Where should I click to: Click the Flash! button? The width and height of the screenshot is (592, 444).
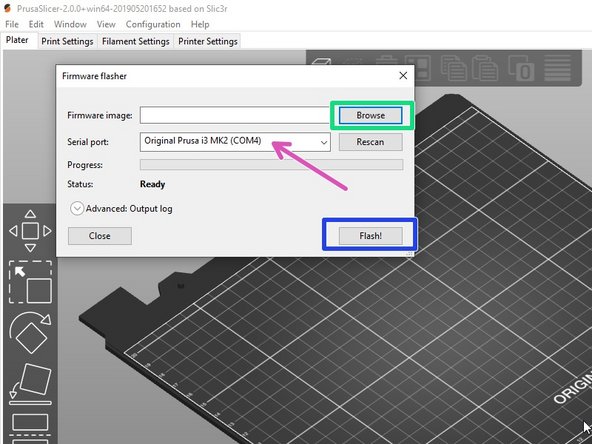click(x=370, y=236)
